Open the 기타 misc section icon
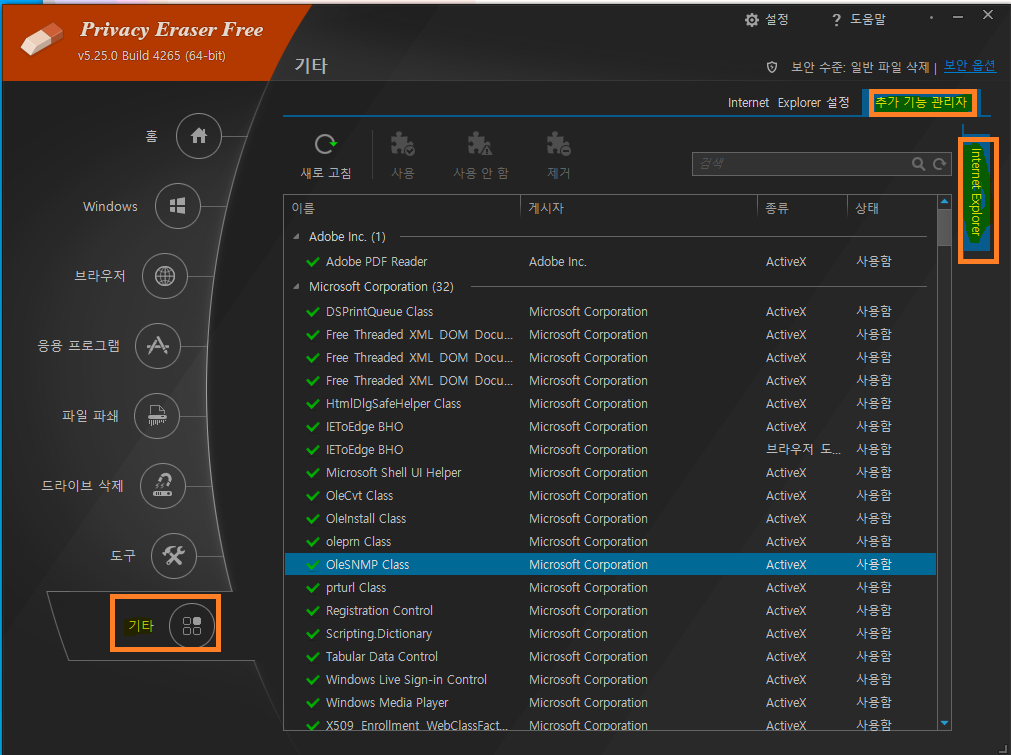 (191, 625)
